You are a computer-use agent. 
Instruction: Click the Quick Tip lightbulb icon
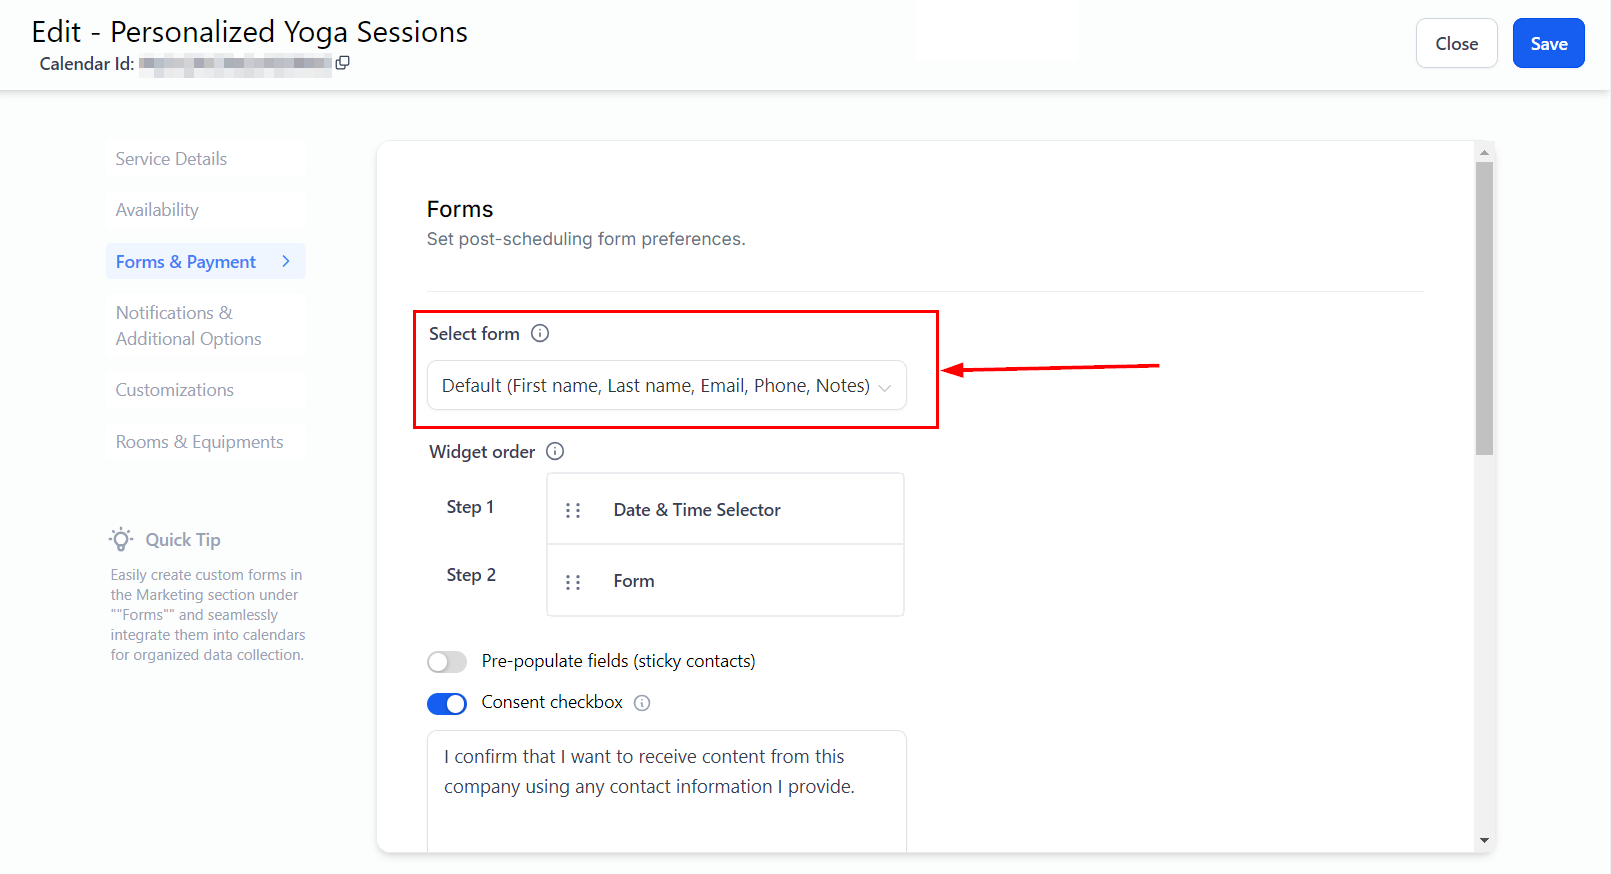click(x=121, y=540)
